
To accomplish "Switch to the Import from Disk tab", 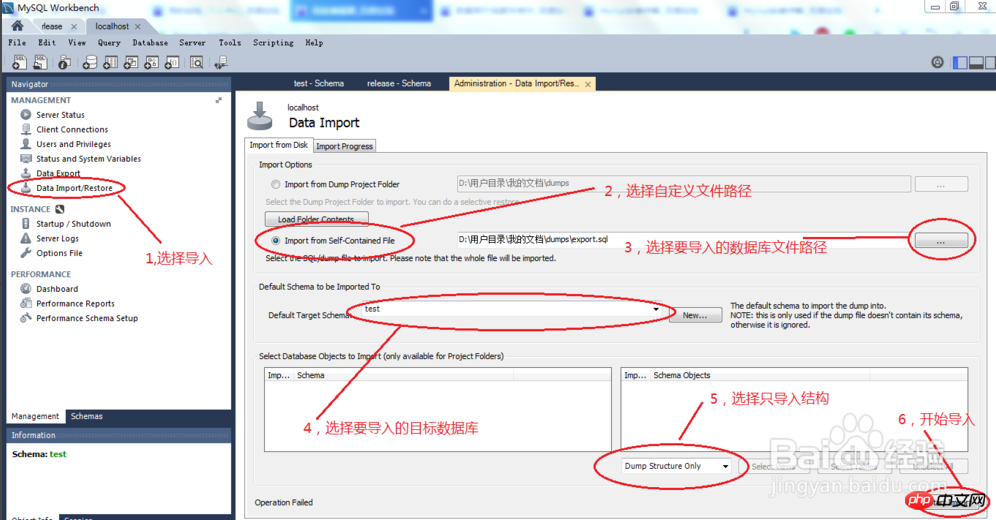I will [278, 145].
